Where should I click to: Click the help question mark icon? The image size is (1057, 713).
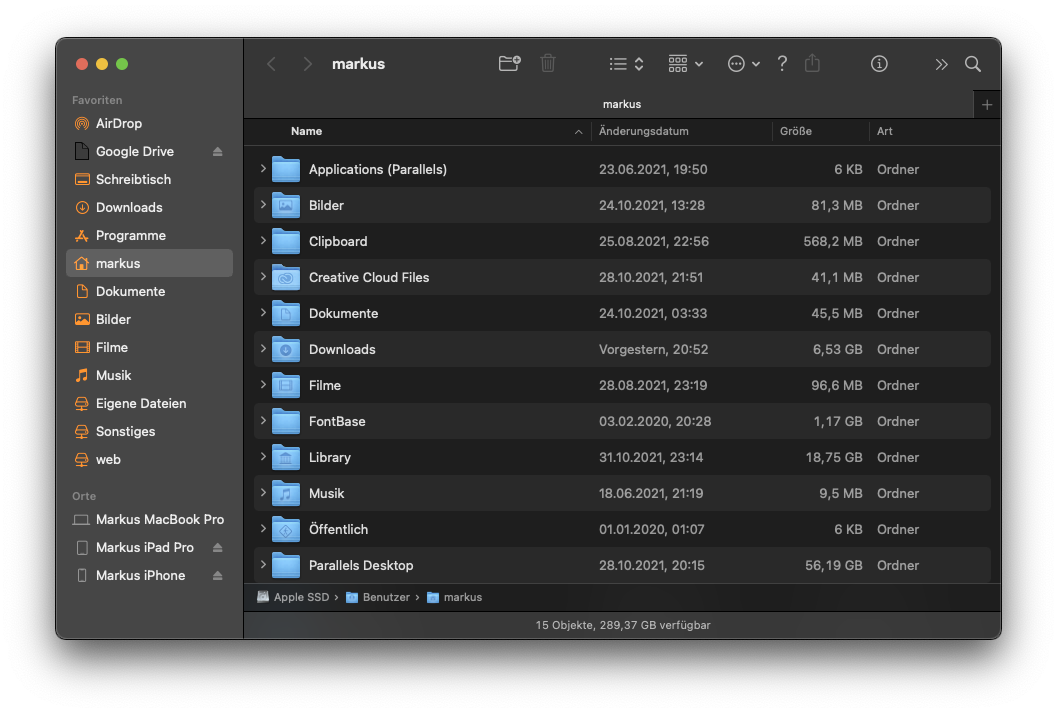[x=782, y=64]
